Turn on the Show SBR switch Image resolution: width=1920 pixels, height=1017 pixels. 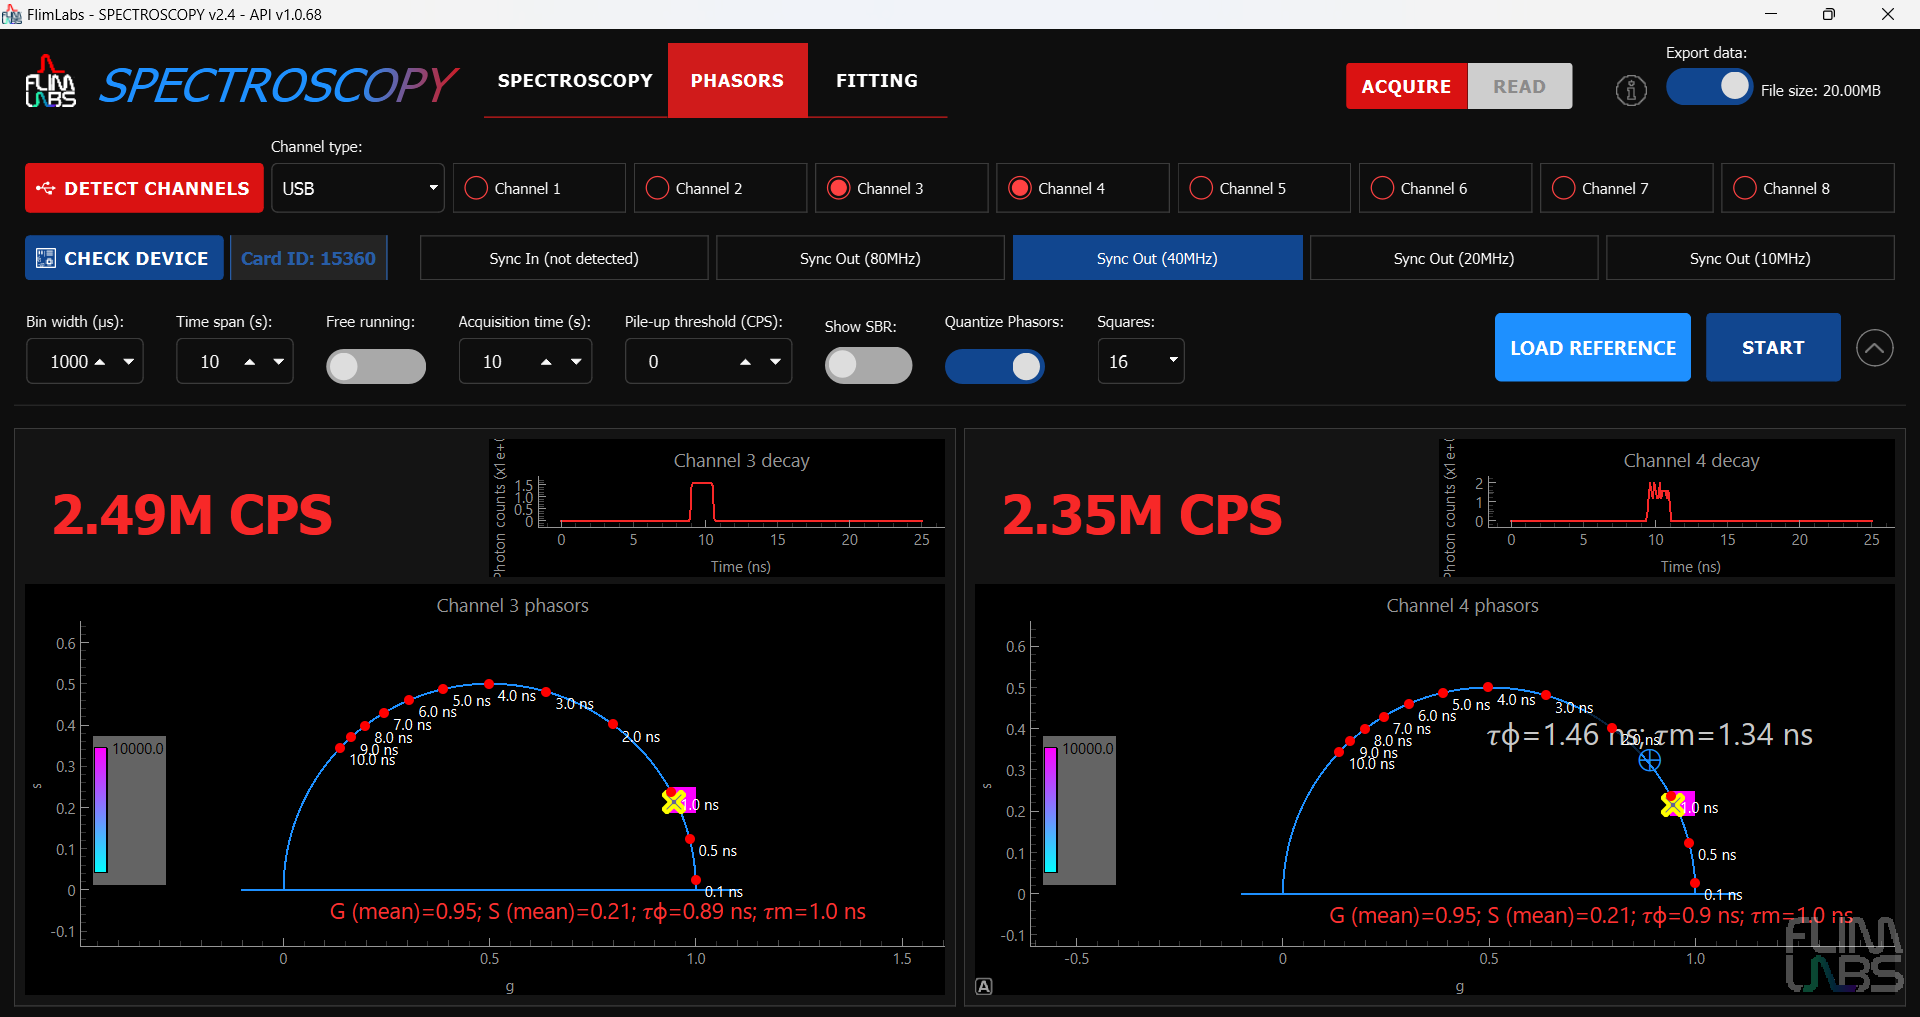(x=868, y=365)
